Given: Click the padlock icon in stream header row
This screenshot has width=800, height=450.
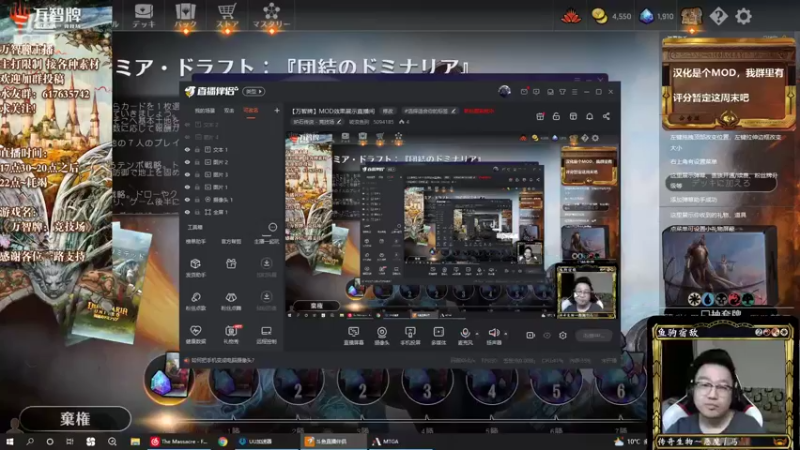Looking at the screenshot, I should 556,116.
